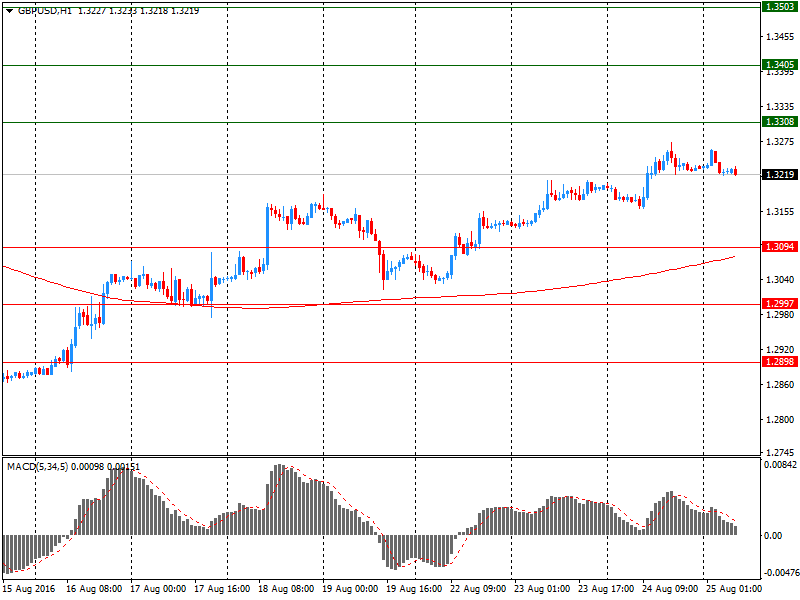Click the 24 Aug 09:00 time label
This screenshot has height=600, width=800.
point(670,589)
